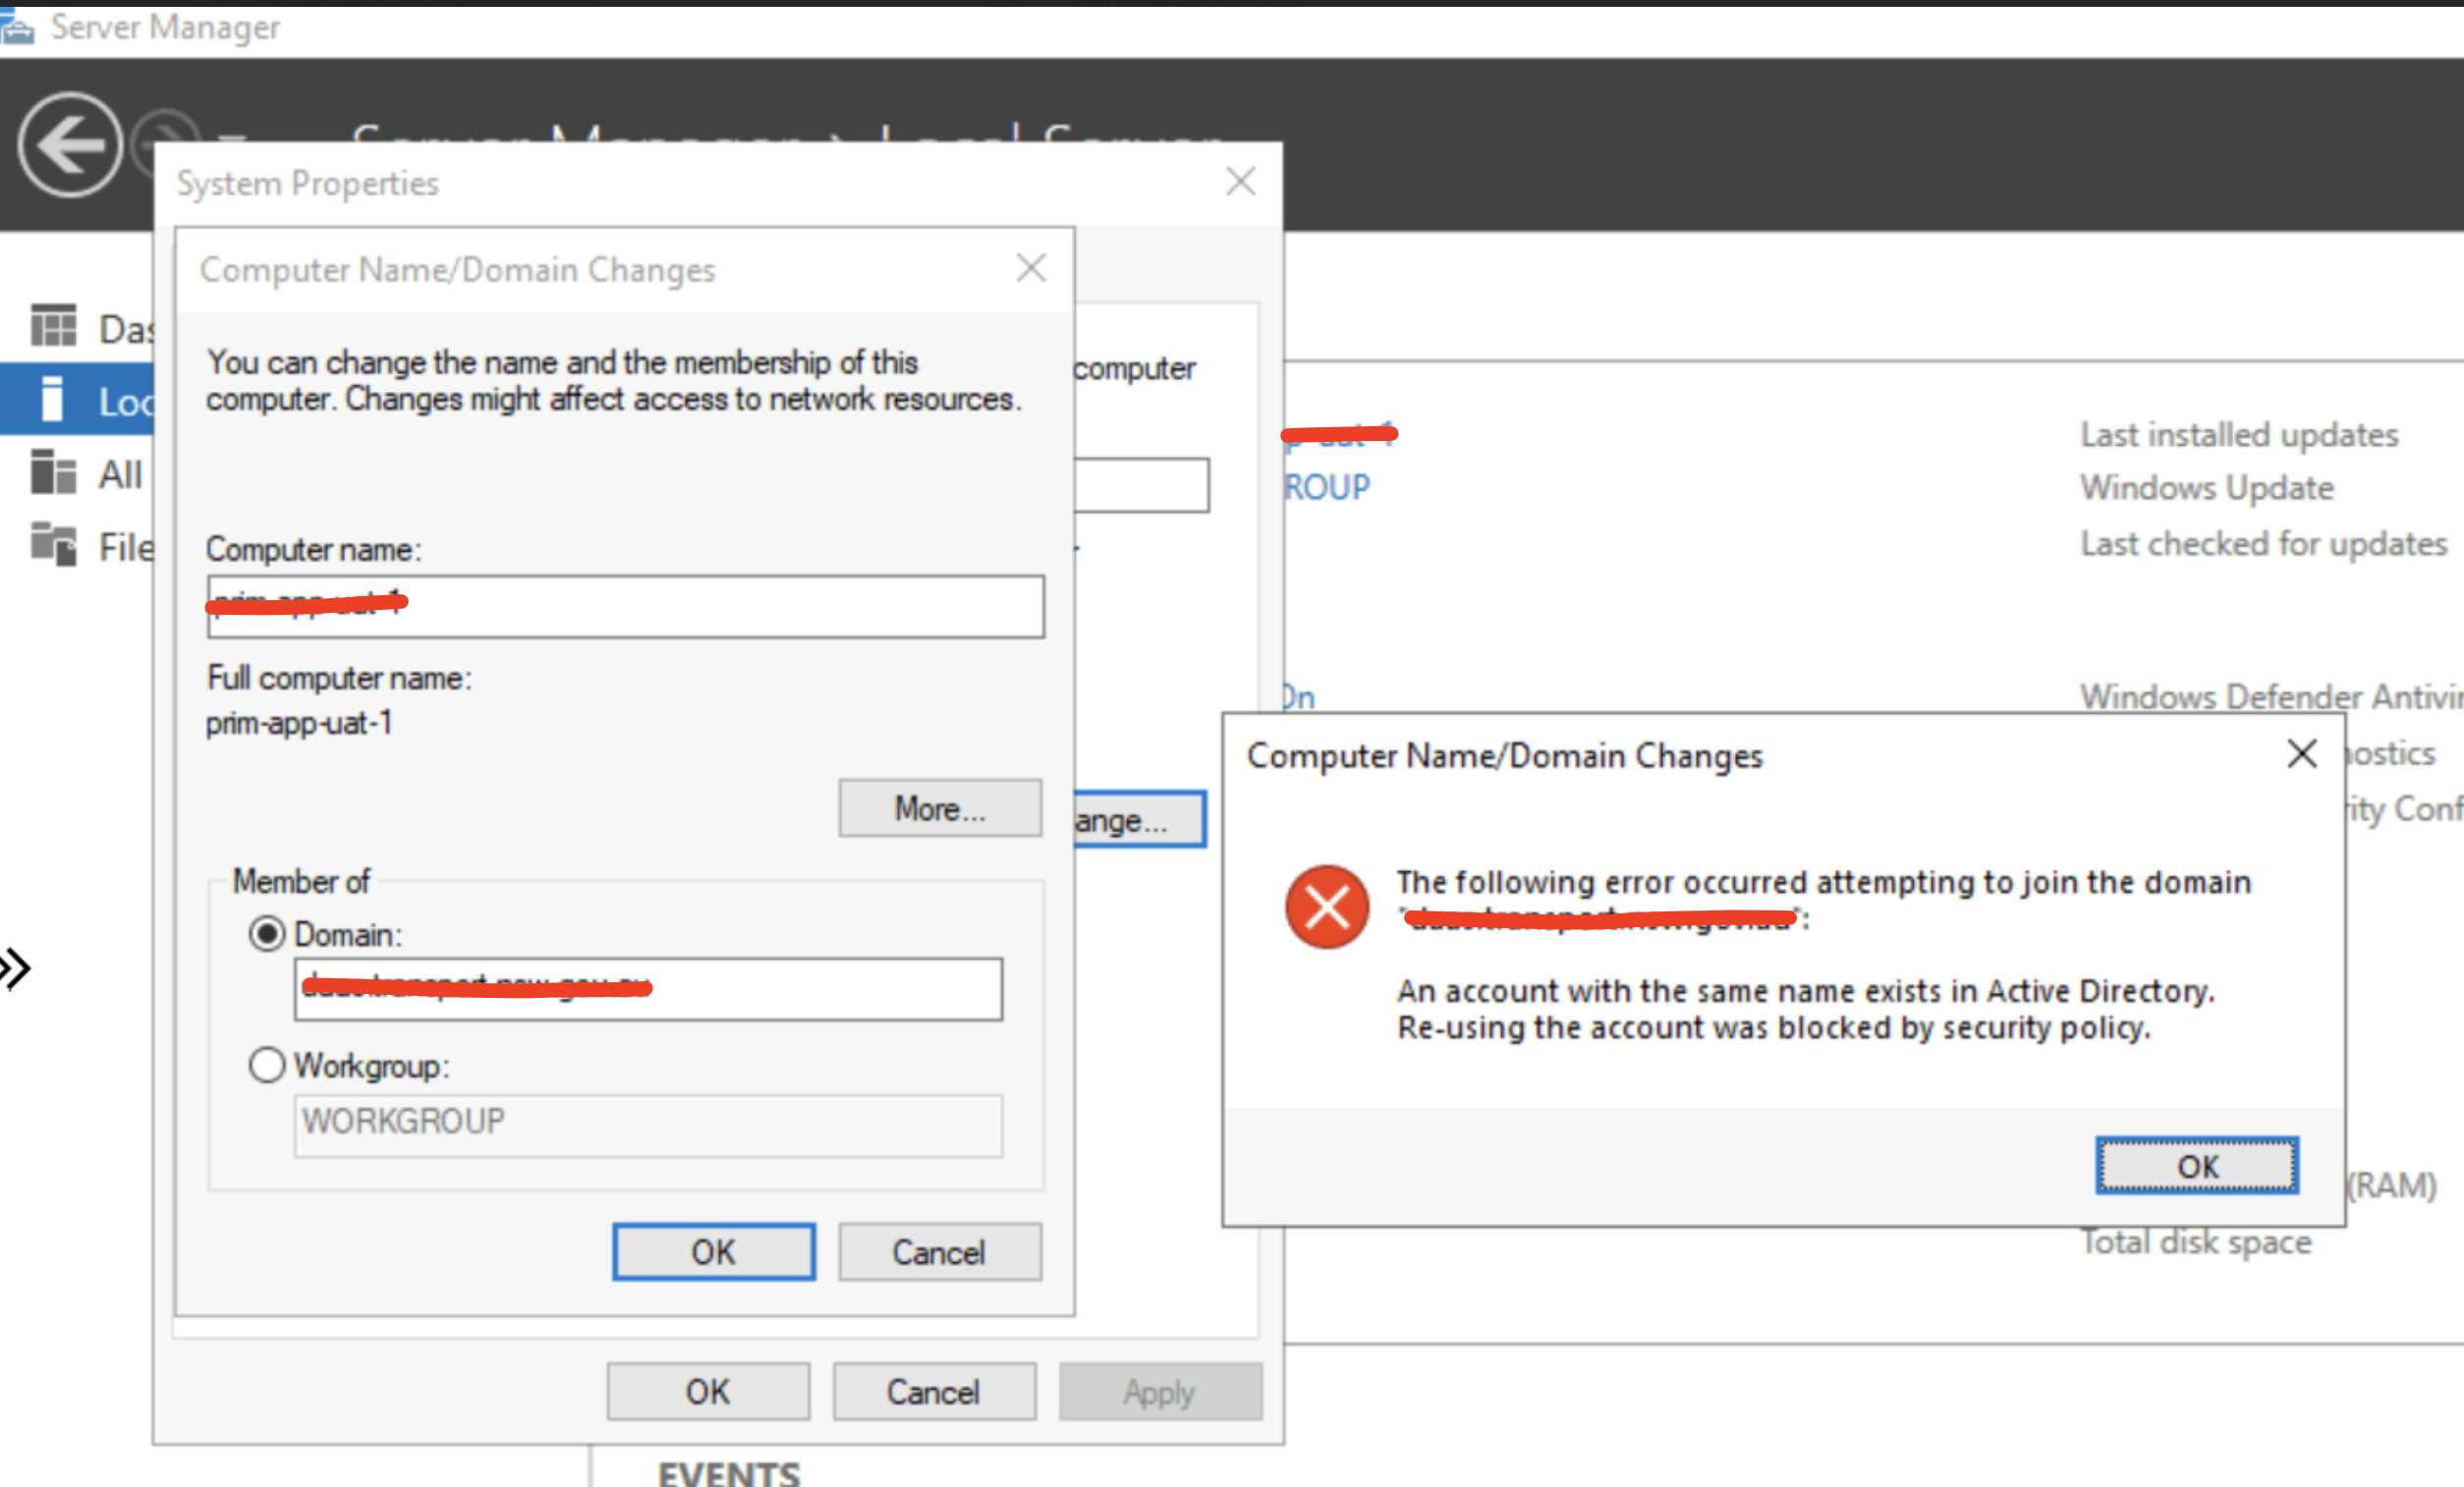Image resolution: width=2464 pixels, height=1487 pixels.
Task: Close the System Properties window
Action: pos(1241,181)
